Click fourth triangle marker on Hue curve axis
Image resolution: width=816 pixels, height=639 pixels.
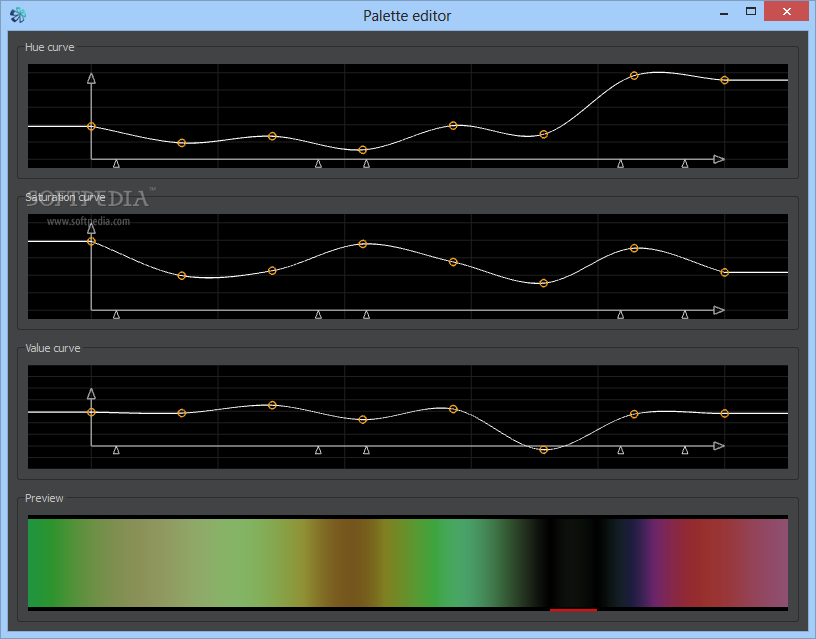pyautogui.click(x=620, y=164)
